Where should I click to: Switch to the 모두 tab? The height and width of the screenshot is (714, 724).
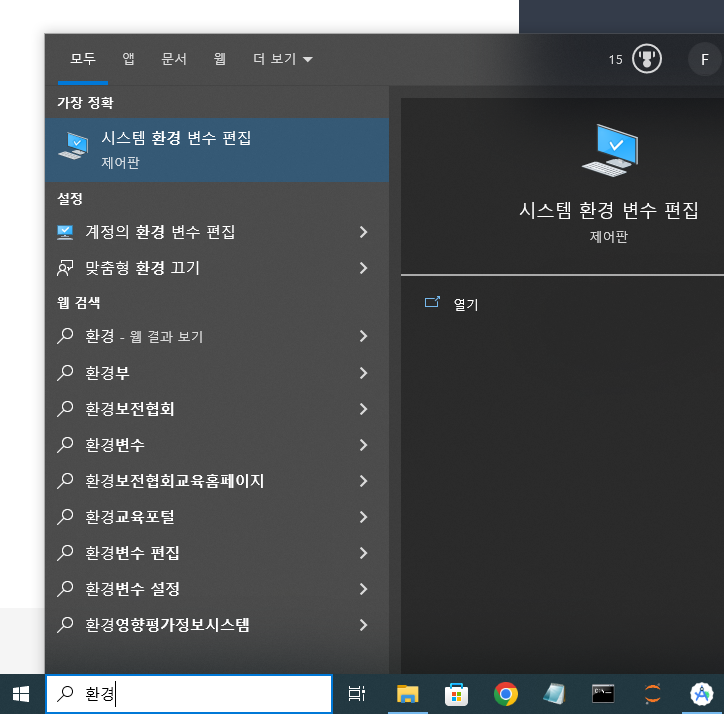[x=83, y=59]
